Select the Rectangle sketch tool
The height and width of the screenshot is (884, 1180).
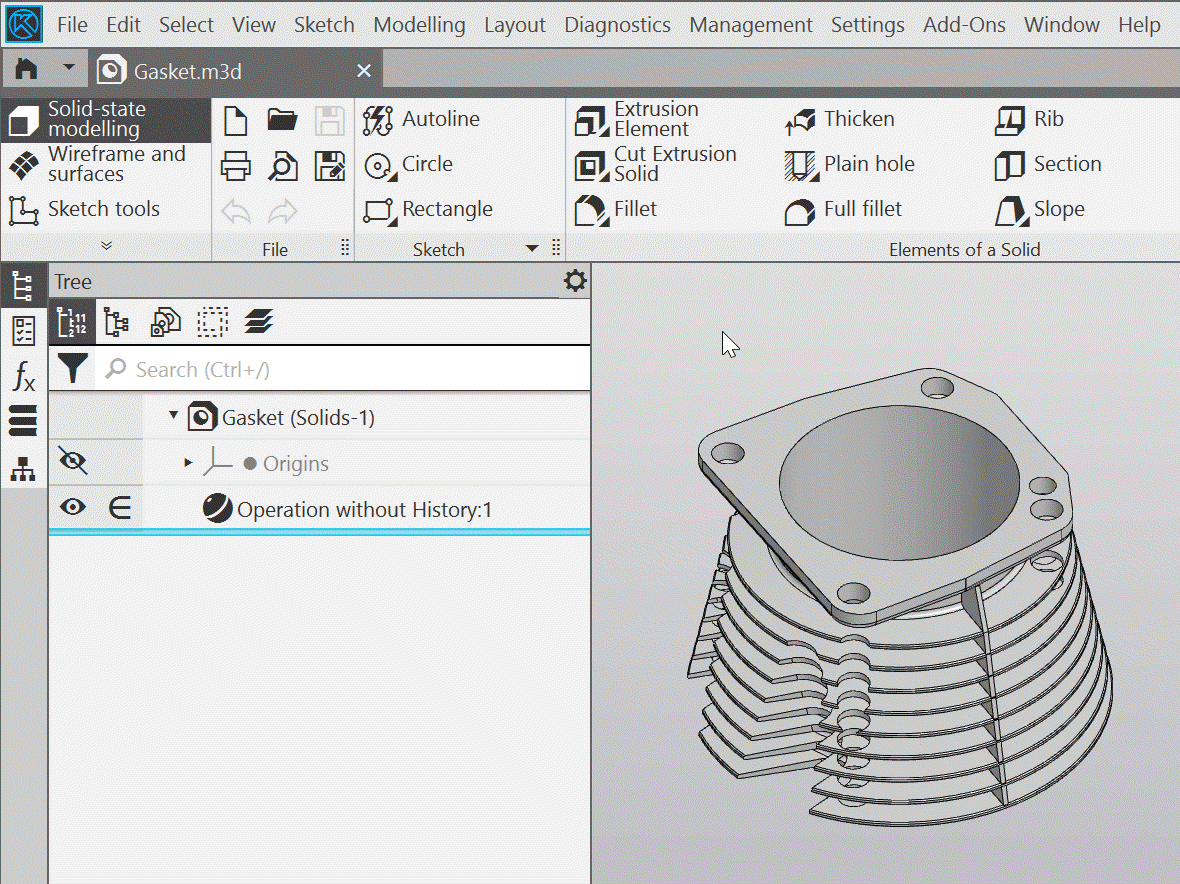[428, 210]
